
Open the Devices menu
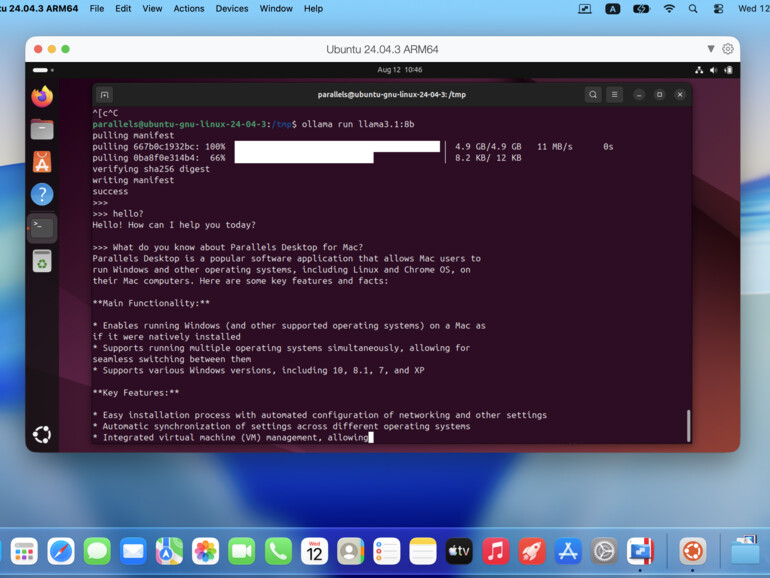232,9
